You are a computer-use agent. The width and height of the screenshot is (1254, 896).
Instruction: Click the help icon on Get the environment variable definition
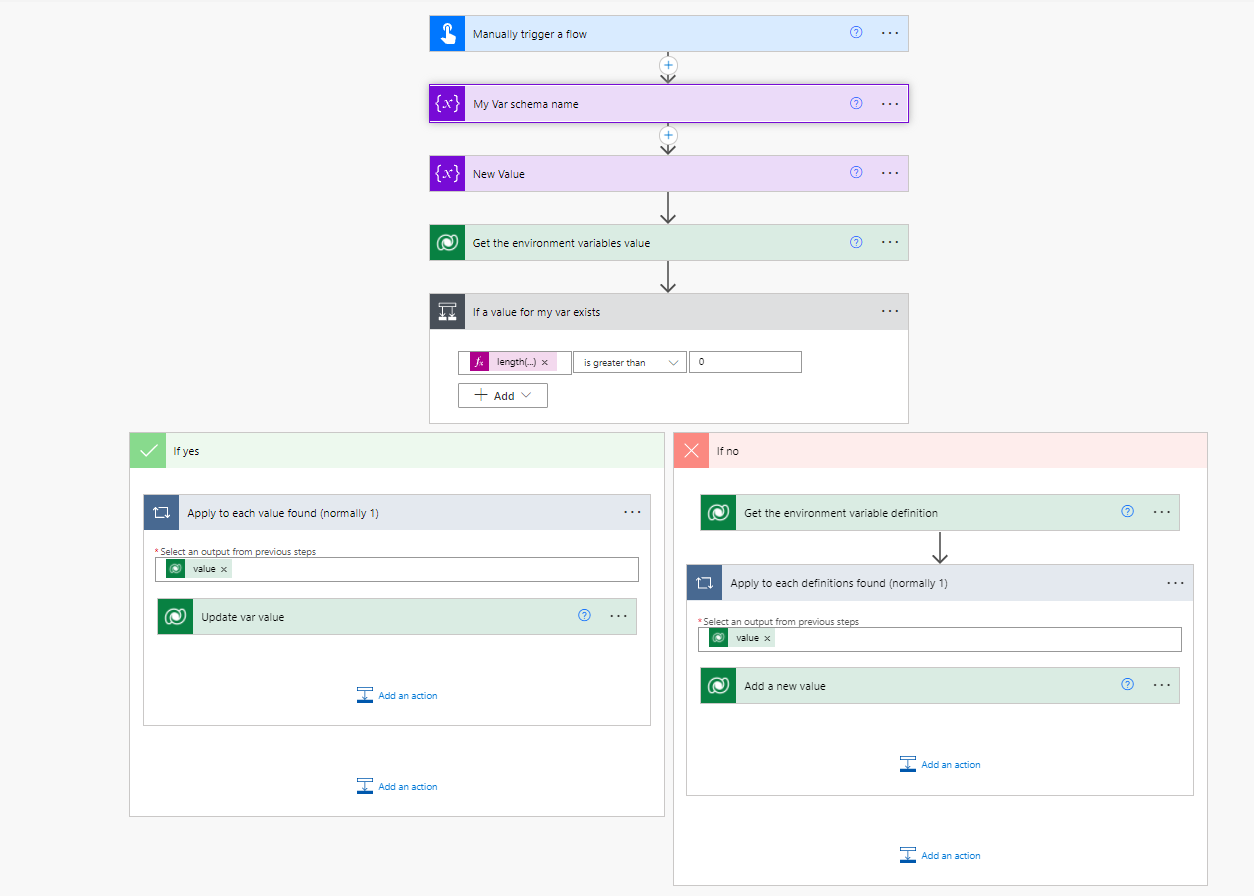(x=1128, y=512)
